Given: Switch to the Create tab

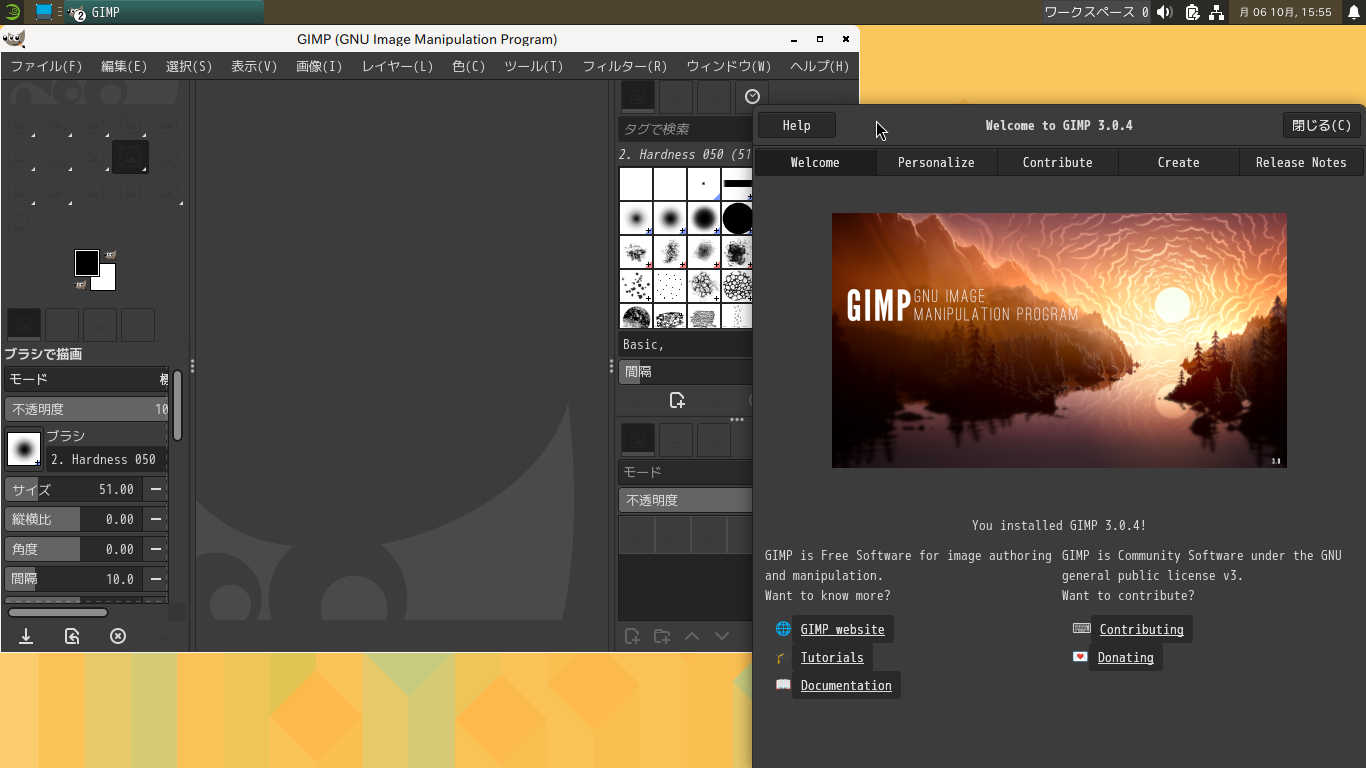Looking at the screenshot, I should [1178, 162].
